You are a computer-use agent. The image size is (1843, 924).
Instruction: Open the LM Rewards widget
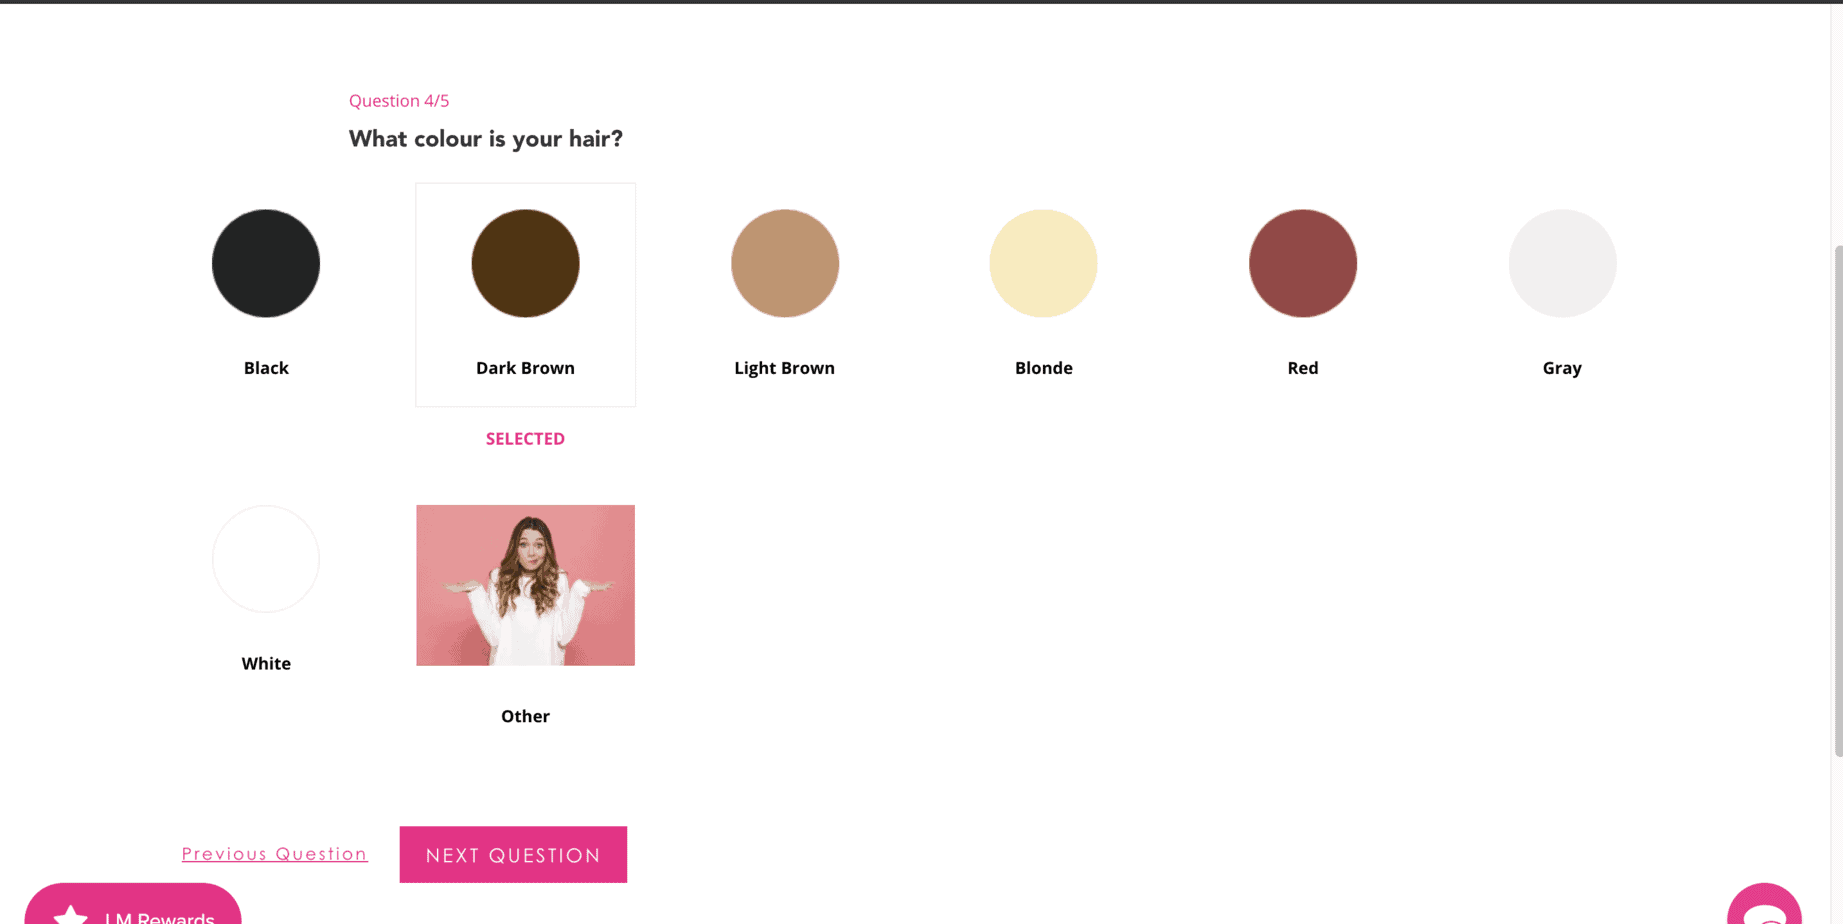158,915
